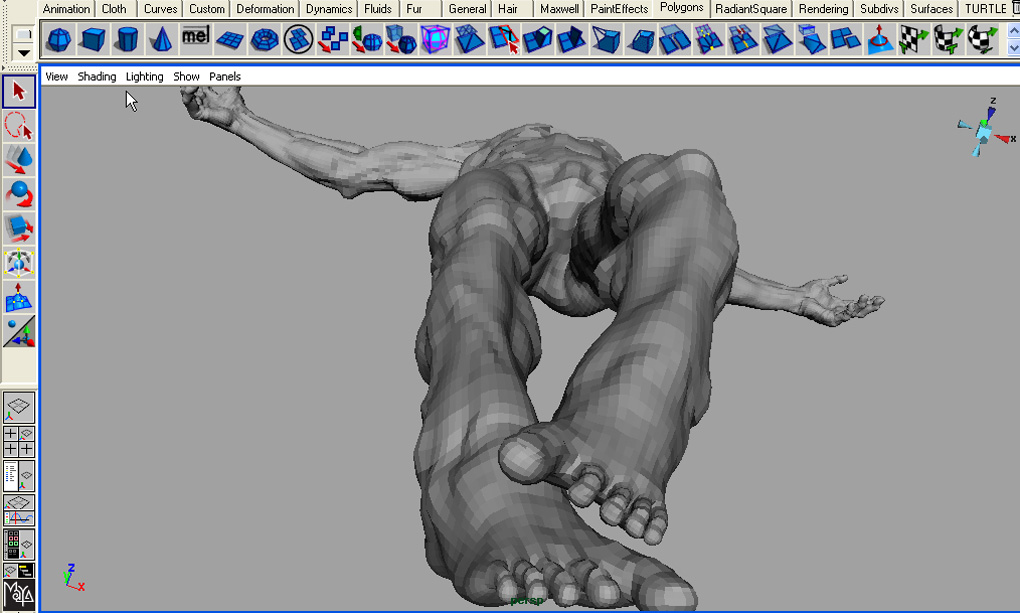Screen dimensions: 1020x613
Task: Click the shelf scroll down arrow
Action: [x=1013, y=48]
